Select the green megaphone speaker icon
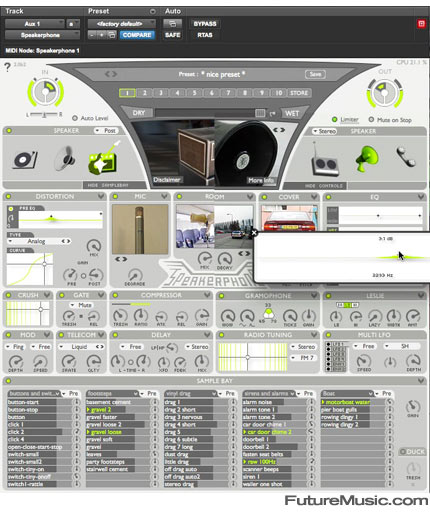The image size is (430, 520). (367, 158)
